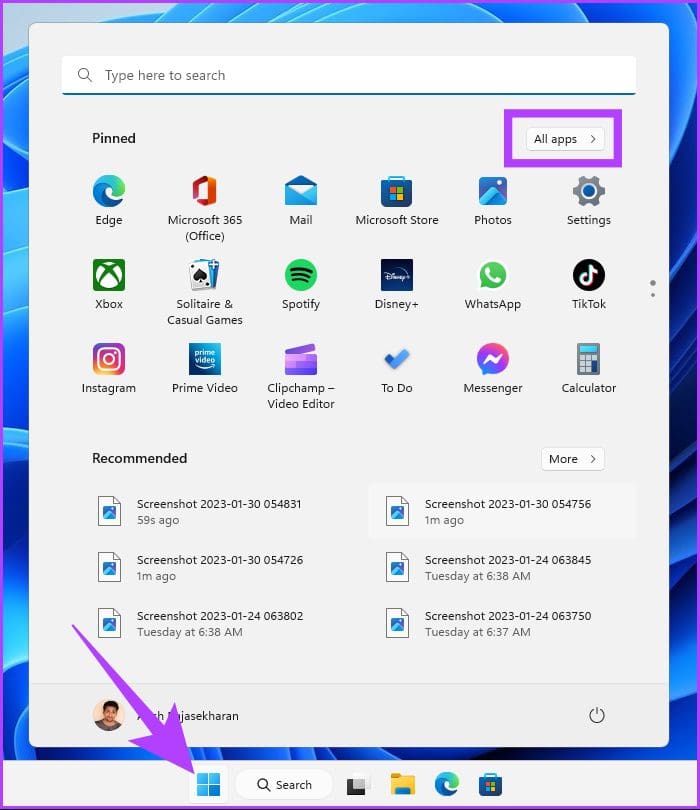Viewport: 700px width, 810px height.
Task: Open Settings from pinned apps
Action: coord(588,200)
